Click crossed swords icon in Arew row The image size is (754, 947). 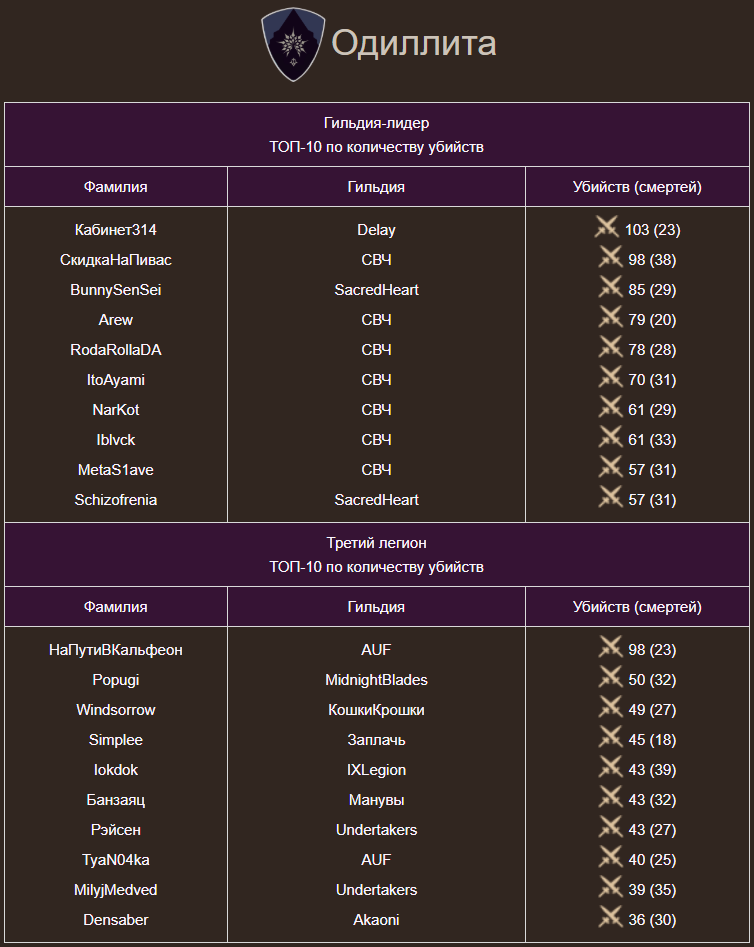point(610,318)
